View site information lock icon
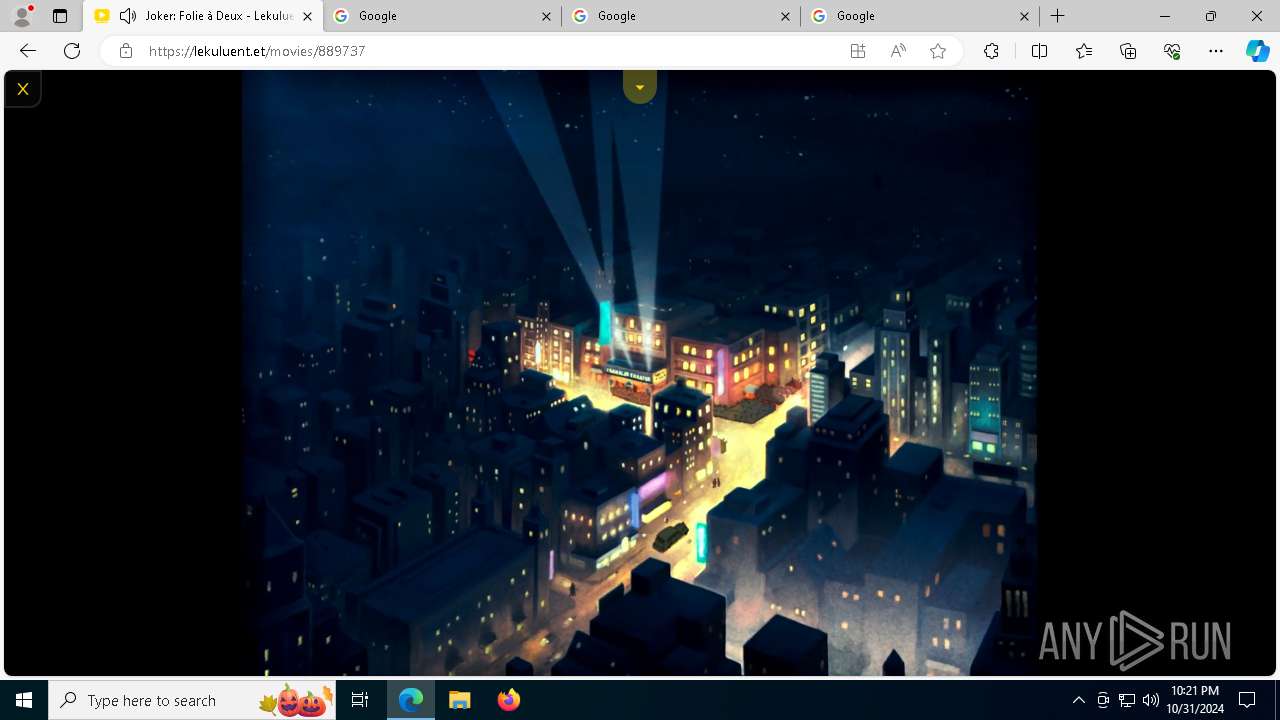 (x=126, y=51)
